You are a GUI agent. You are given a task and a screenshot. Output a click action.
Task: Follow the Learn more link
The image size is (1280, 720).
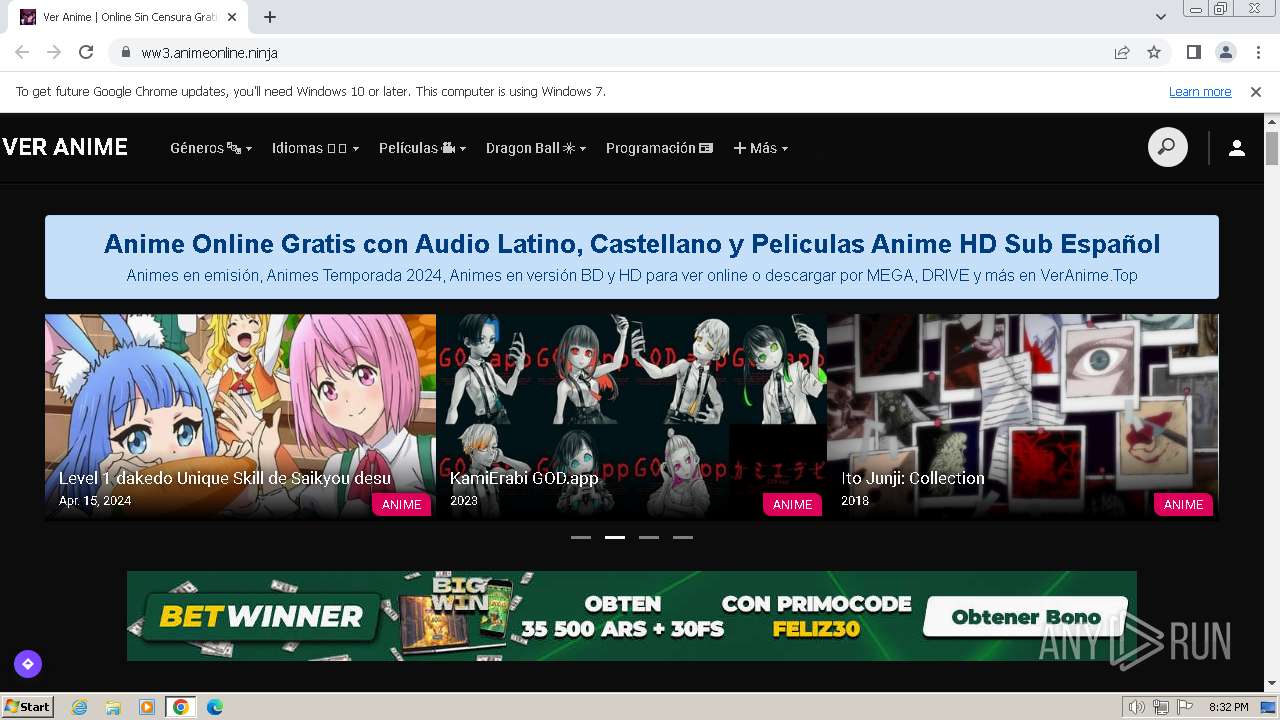(x=1200, y=92)
